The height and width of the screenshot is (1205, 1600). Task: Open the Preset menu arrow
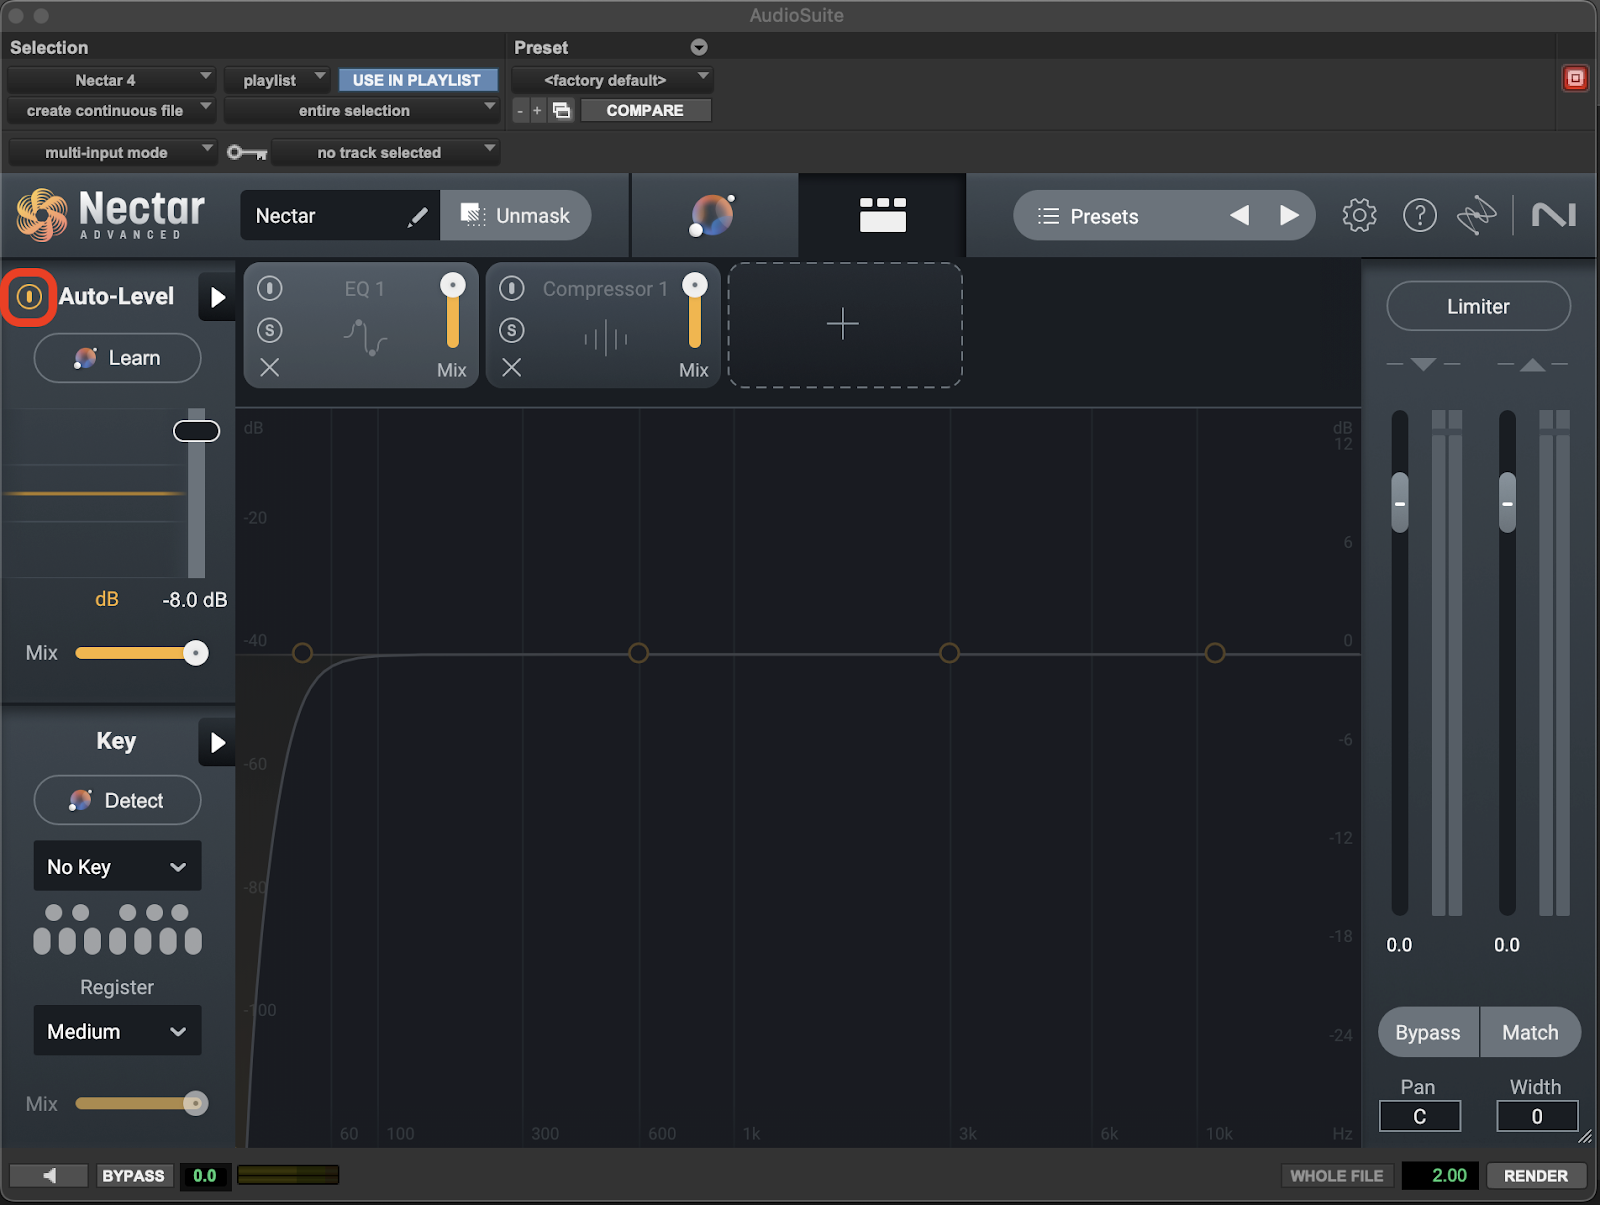tap(699, 47)
